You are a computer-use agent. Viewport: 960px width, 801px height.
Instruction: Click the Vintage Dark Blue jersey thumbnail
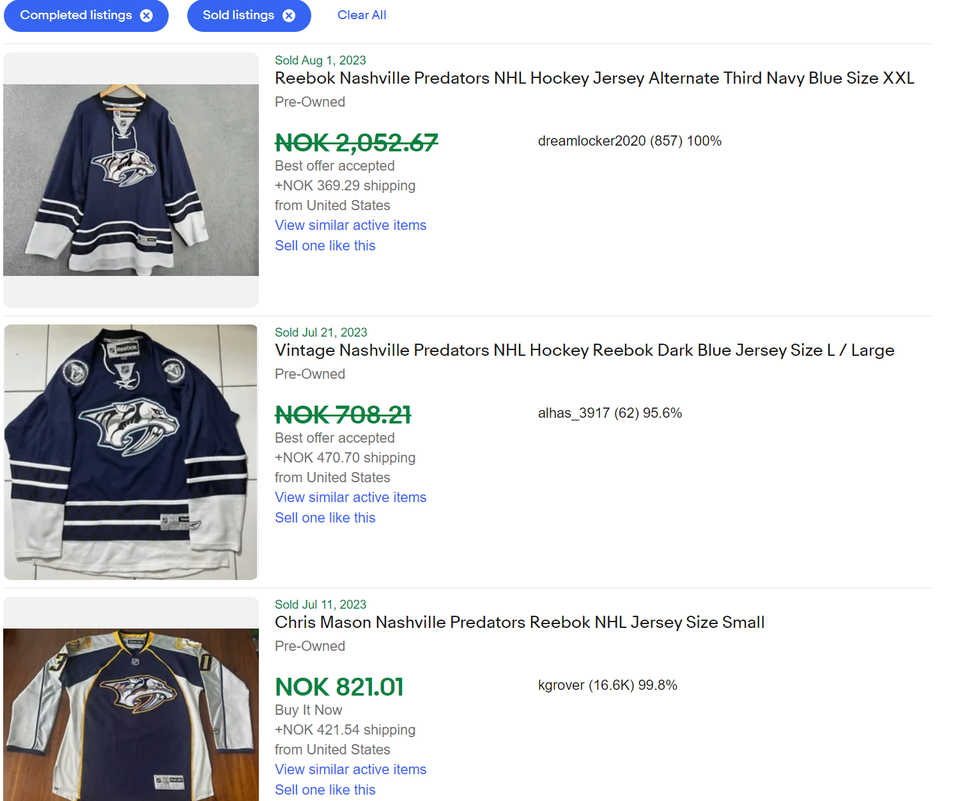click(x=131, y=452)
